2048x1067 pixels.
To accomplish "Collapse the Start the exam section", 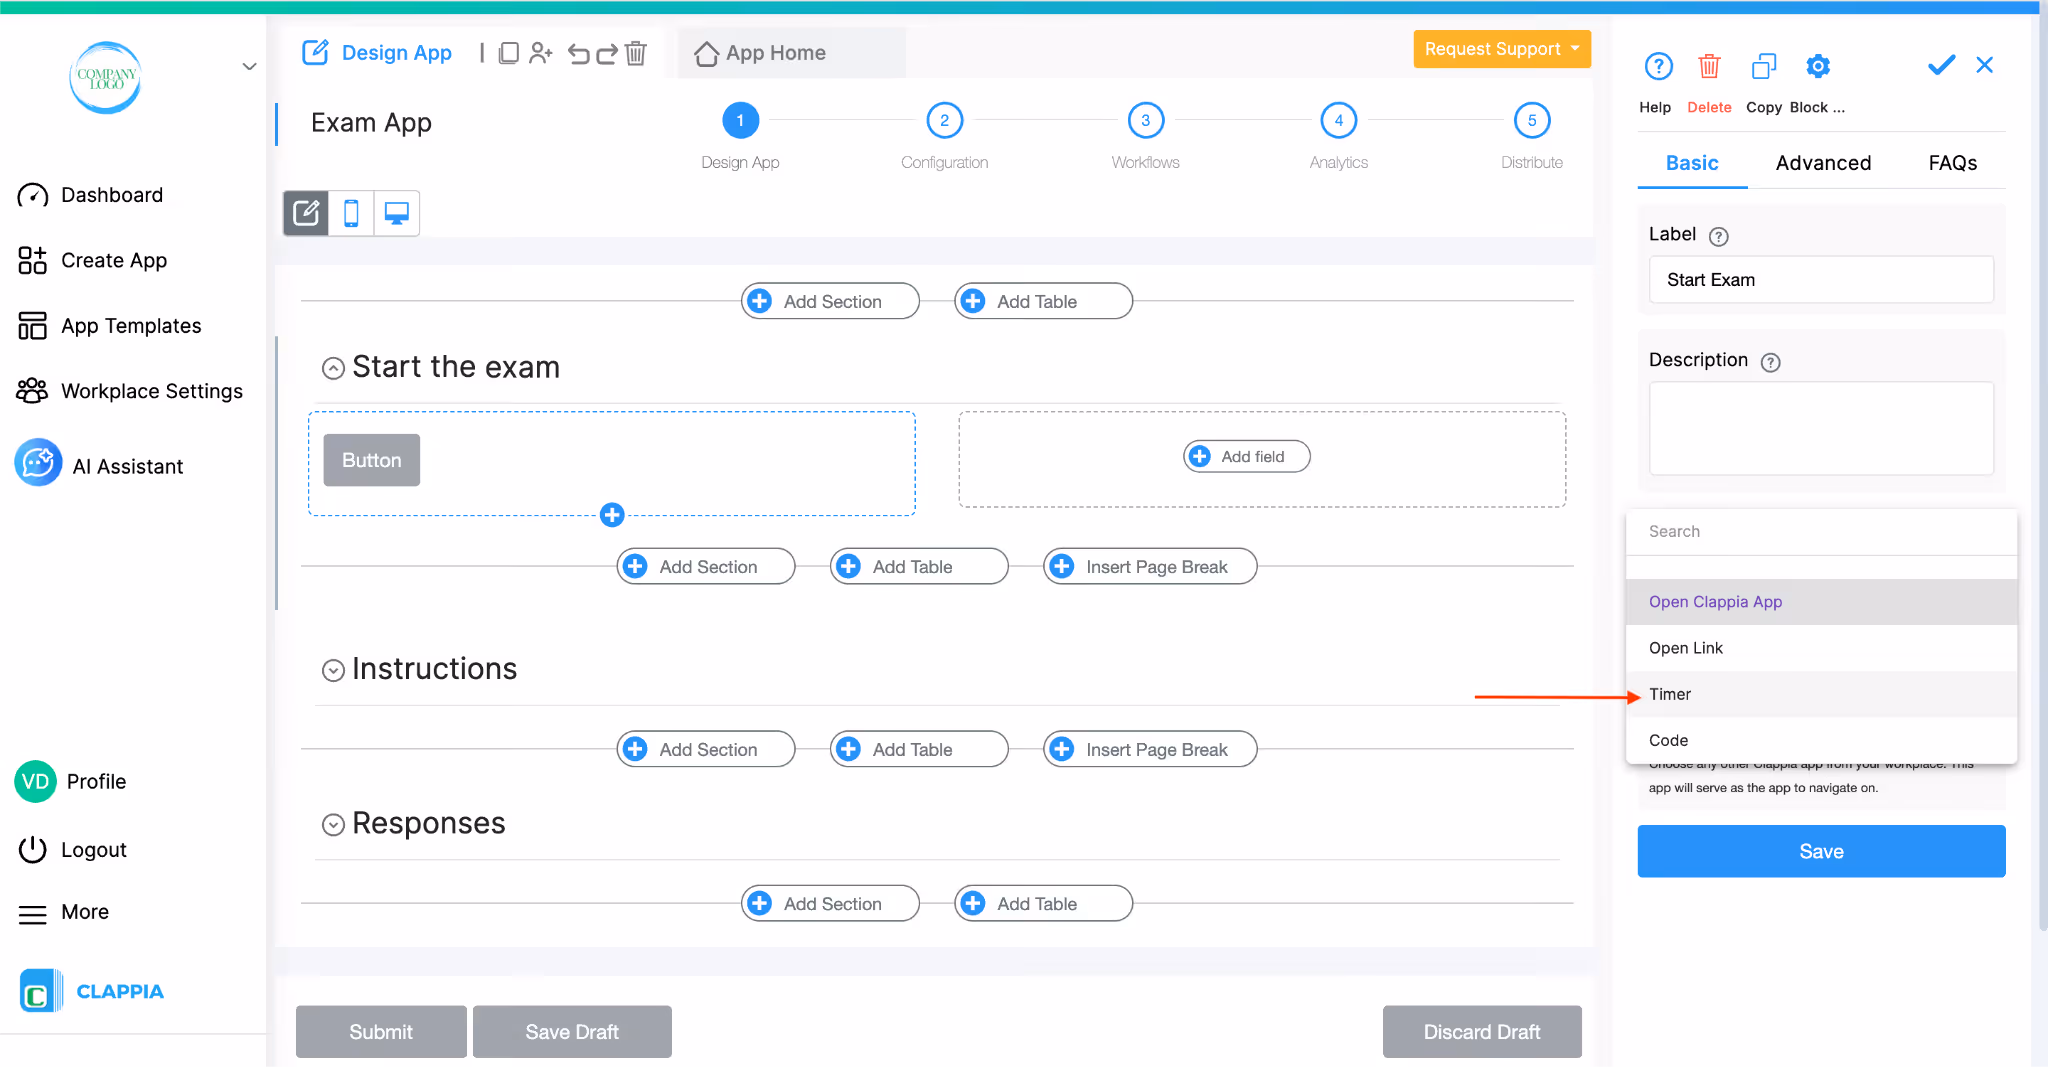I will click(333, 368).
